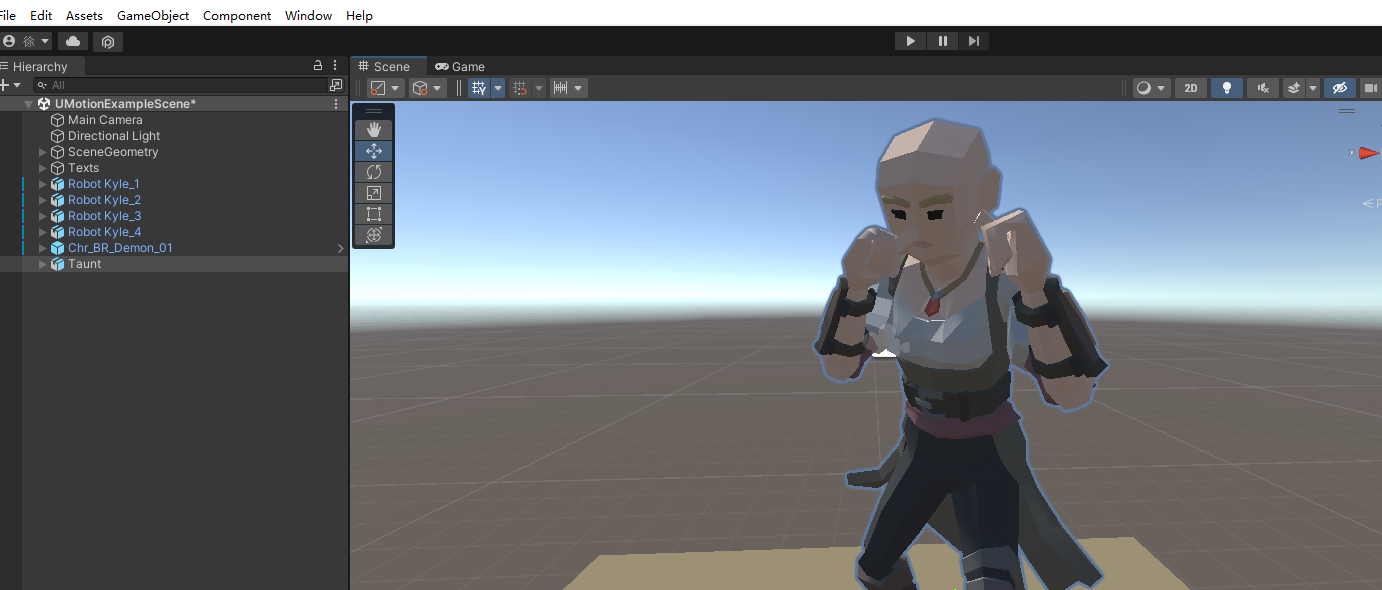The width and height of the screenshot is (1382, 590).
Task: Select the Move tool
Action: tap(374, 151)
